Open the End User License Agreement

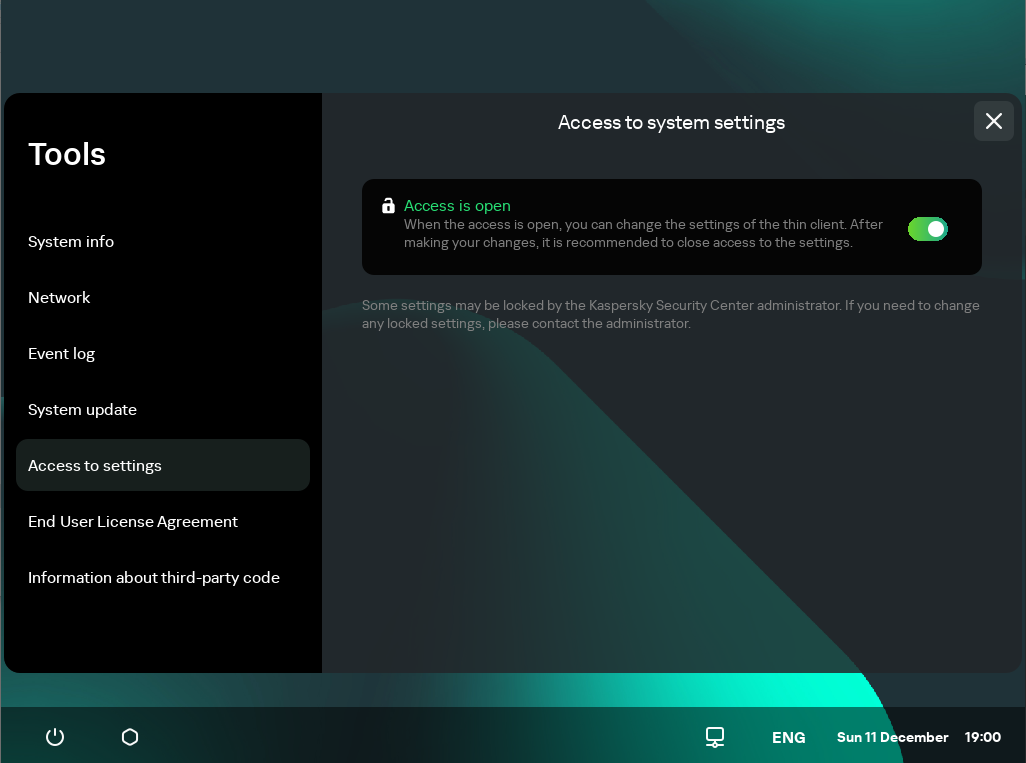133,521
